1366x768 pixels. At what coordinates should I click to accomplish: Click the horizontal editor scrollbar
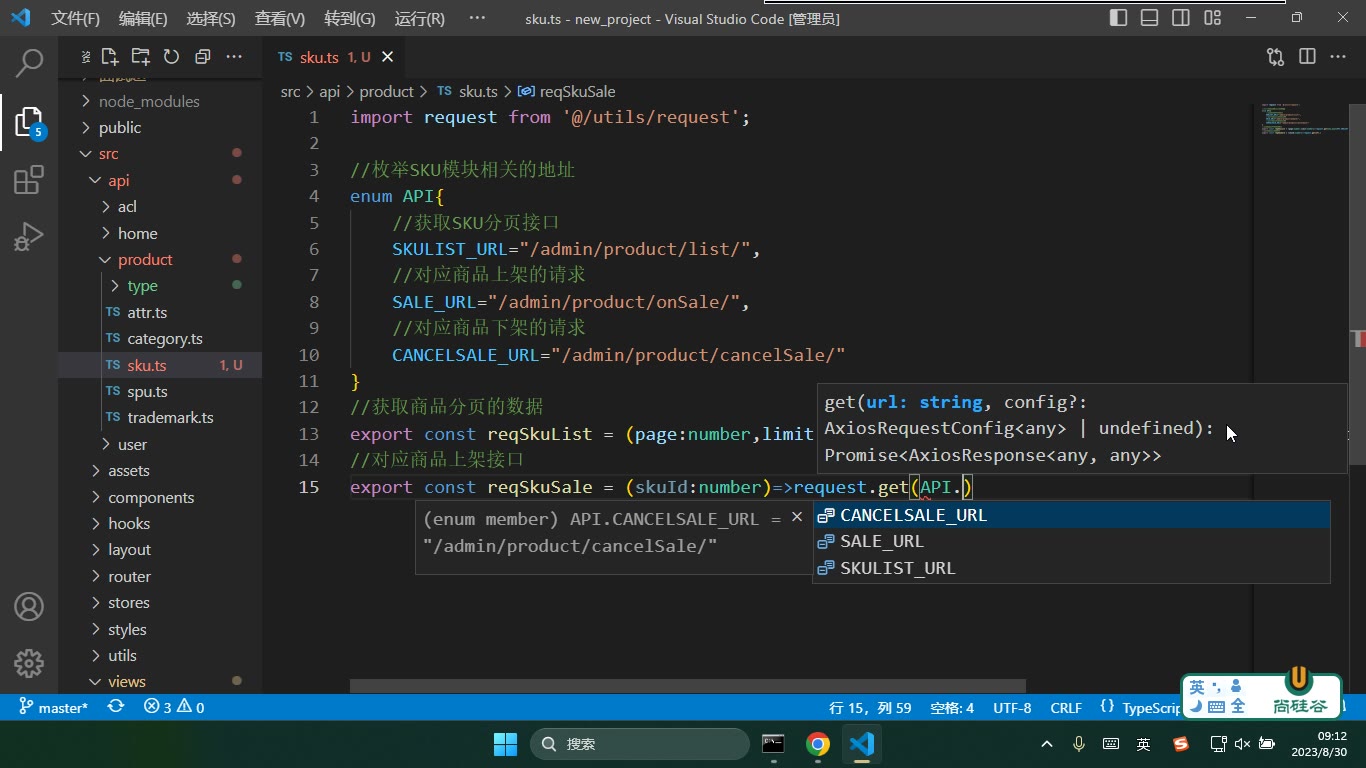pos(688,686)
